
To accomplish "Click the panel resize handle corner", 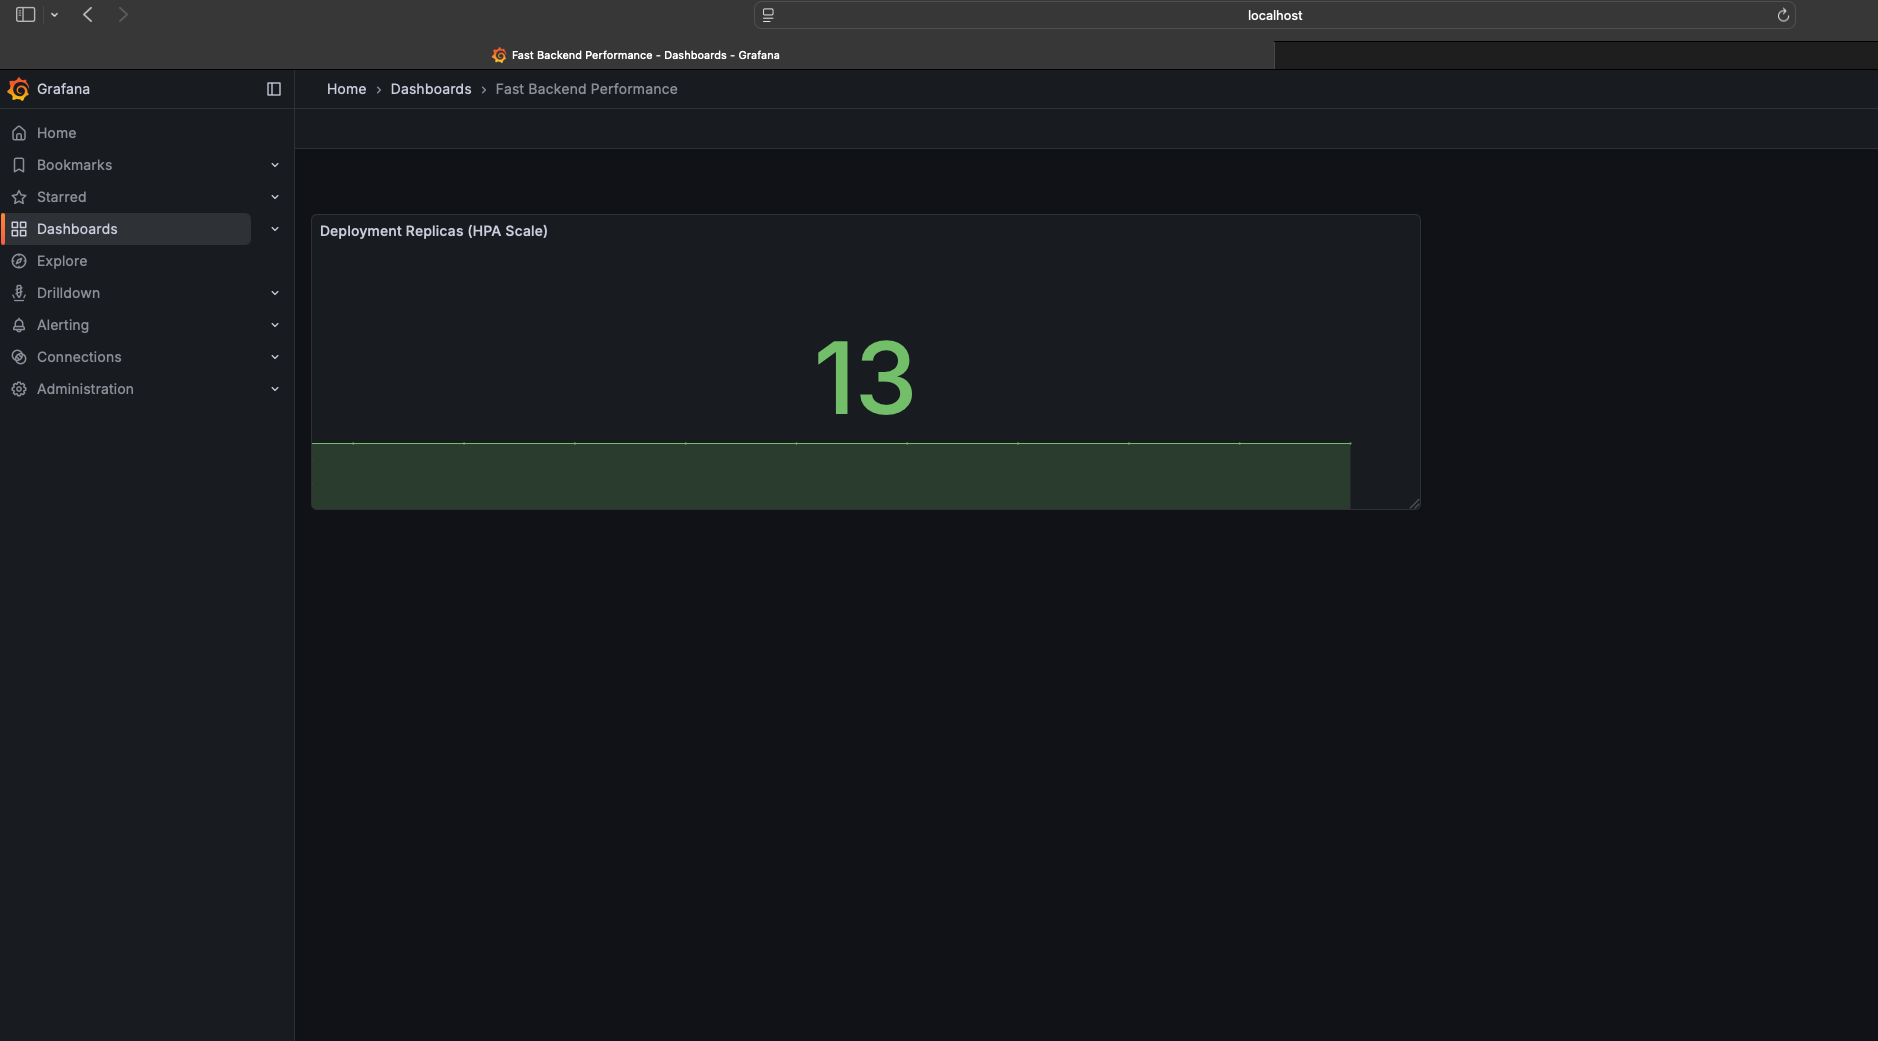I will pos(1414,503).
